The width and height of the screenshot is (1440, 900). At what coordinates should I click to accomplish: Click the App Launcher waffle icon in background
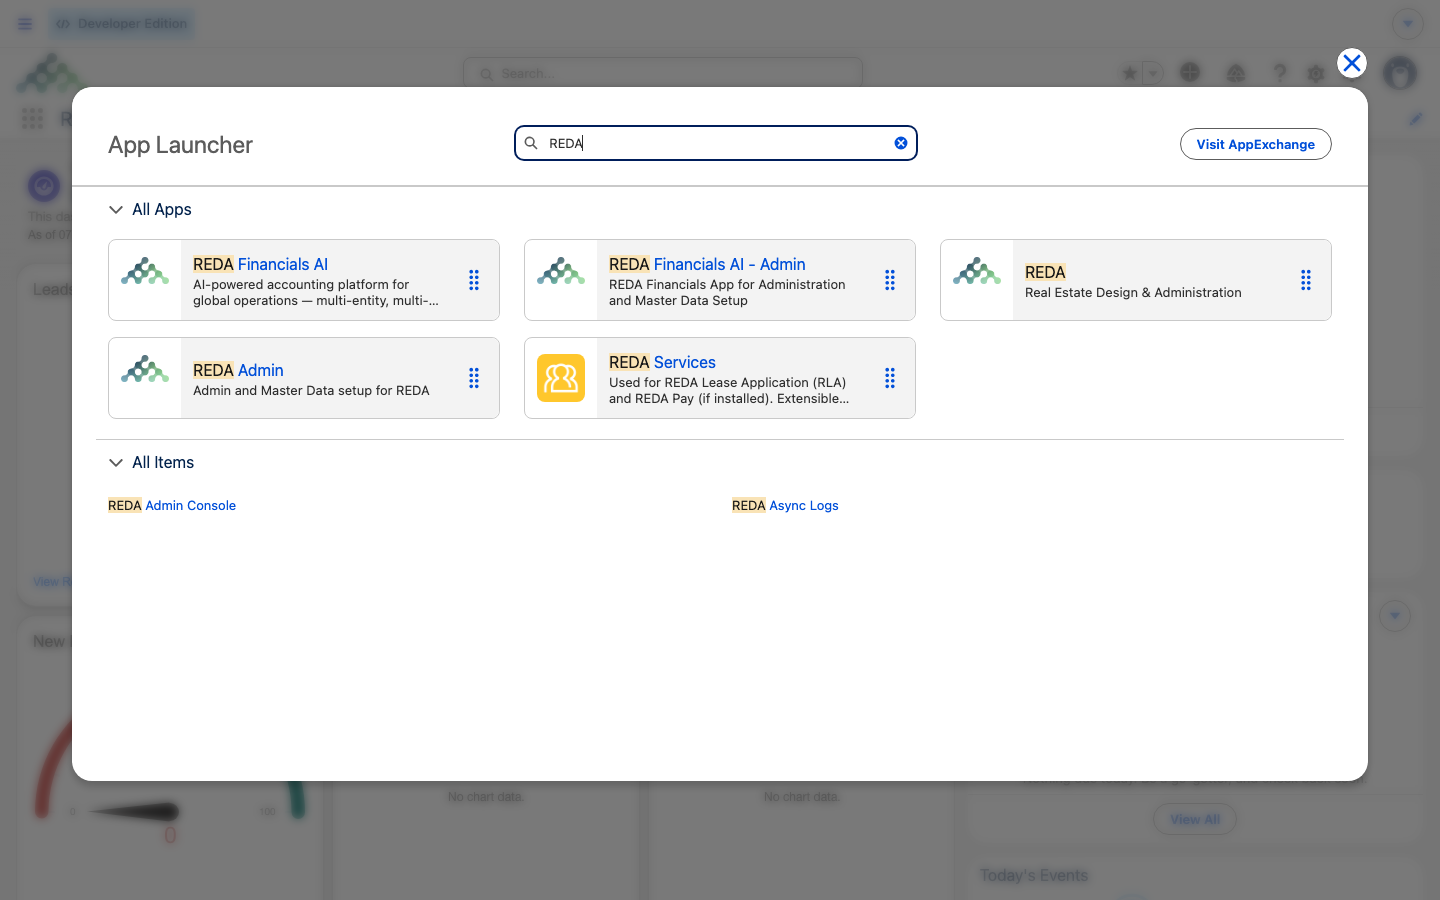tap(32, 119)
